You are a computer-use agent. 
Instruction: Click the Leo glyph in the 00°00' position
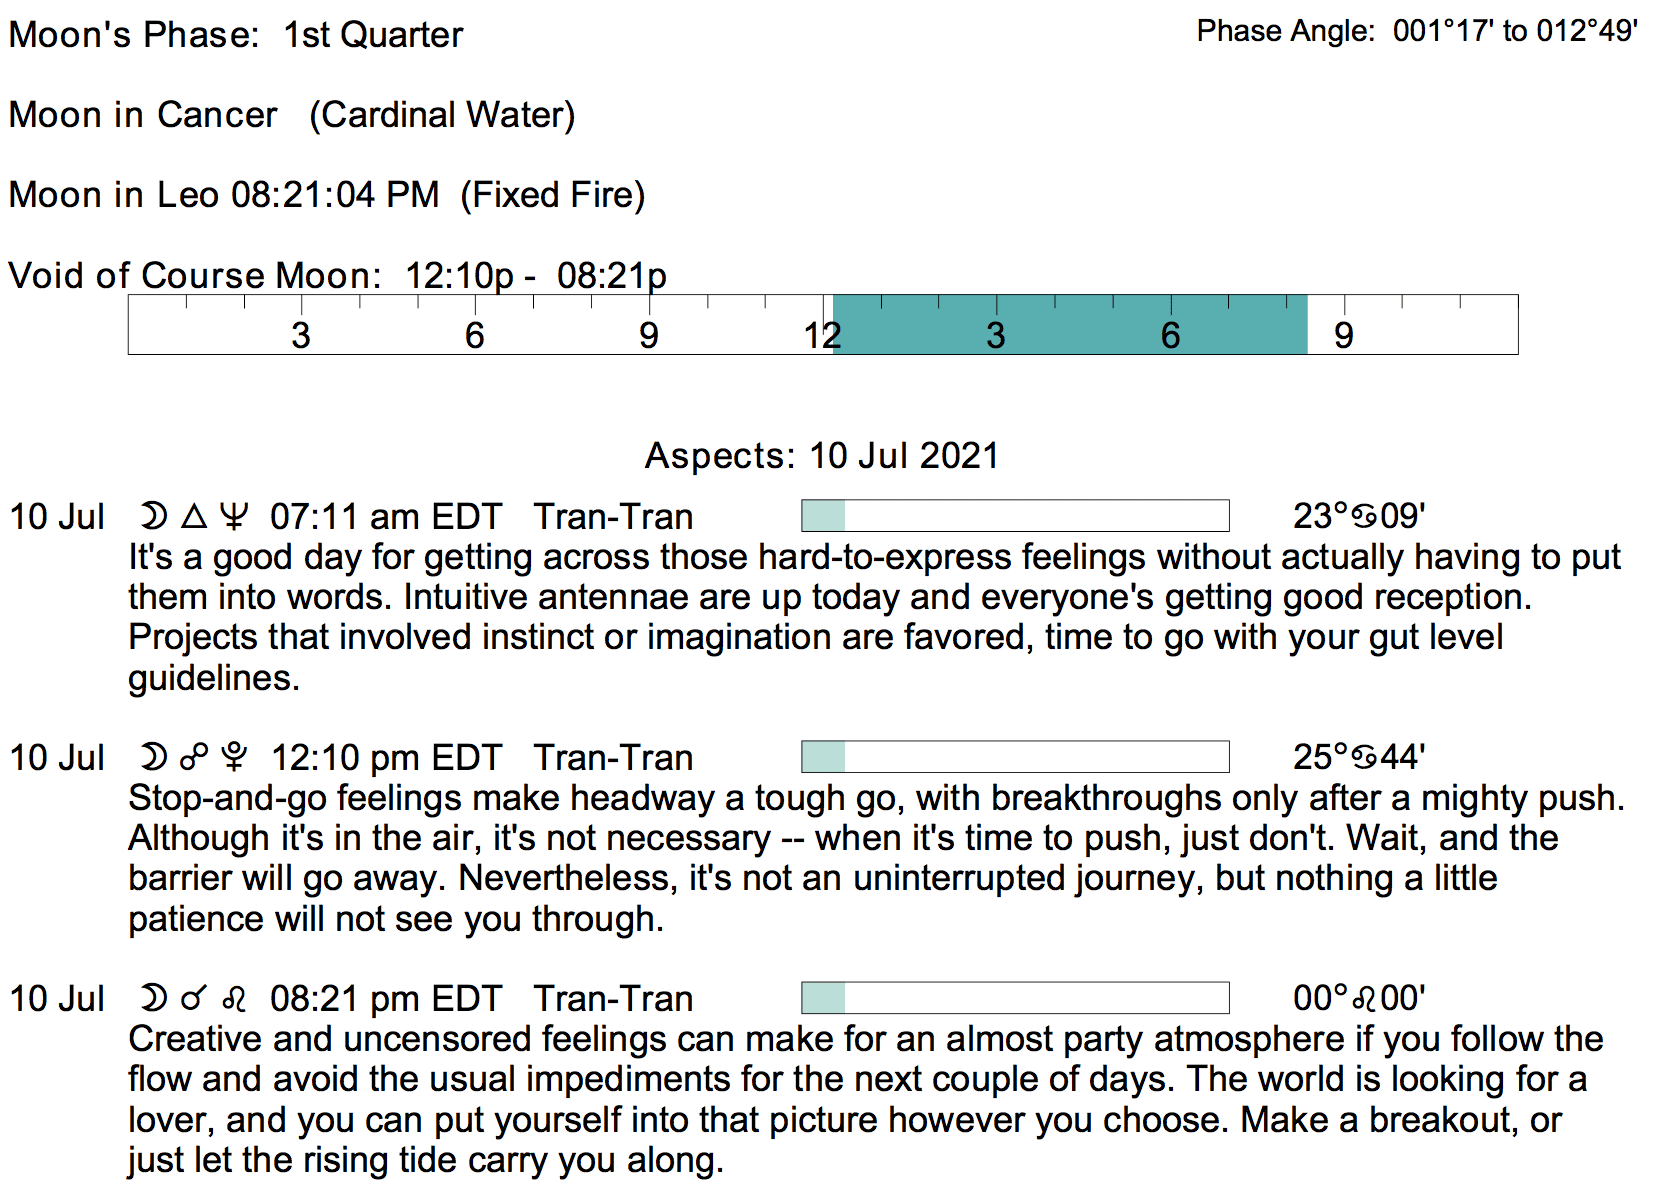pos(1364,998)
